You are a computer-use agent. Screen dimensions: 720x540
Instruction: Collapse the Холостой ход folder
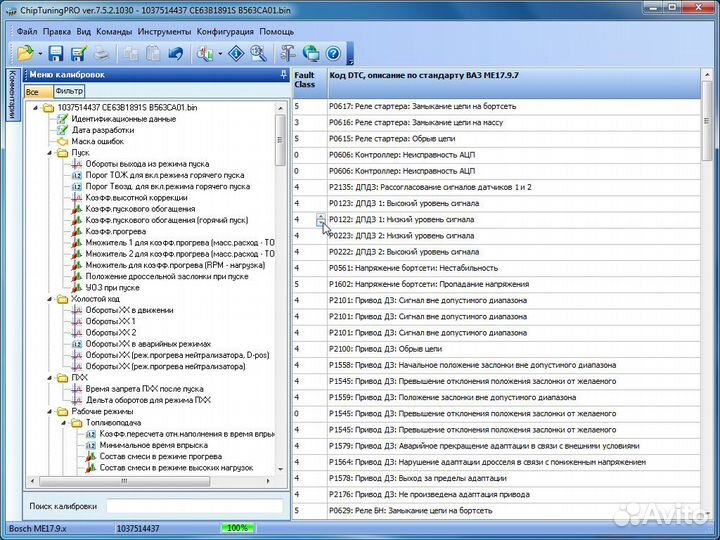coord(49,299)
